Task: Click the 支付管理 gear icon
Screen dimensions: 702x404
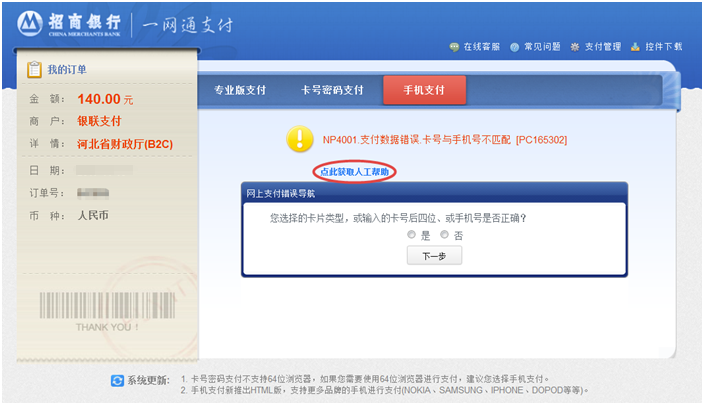Action: click(x=575, y=47)
